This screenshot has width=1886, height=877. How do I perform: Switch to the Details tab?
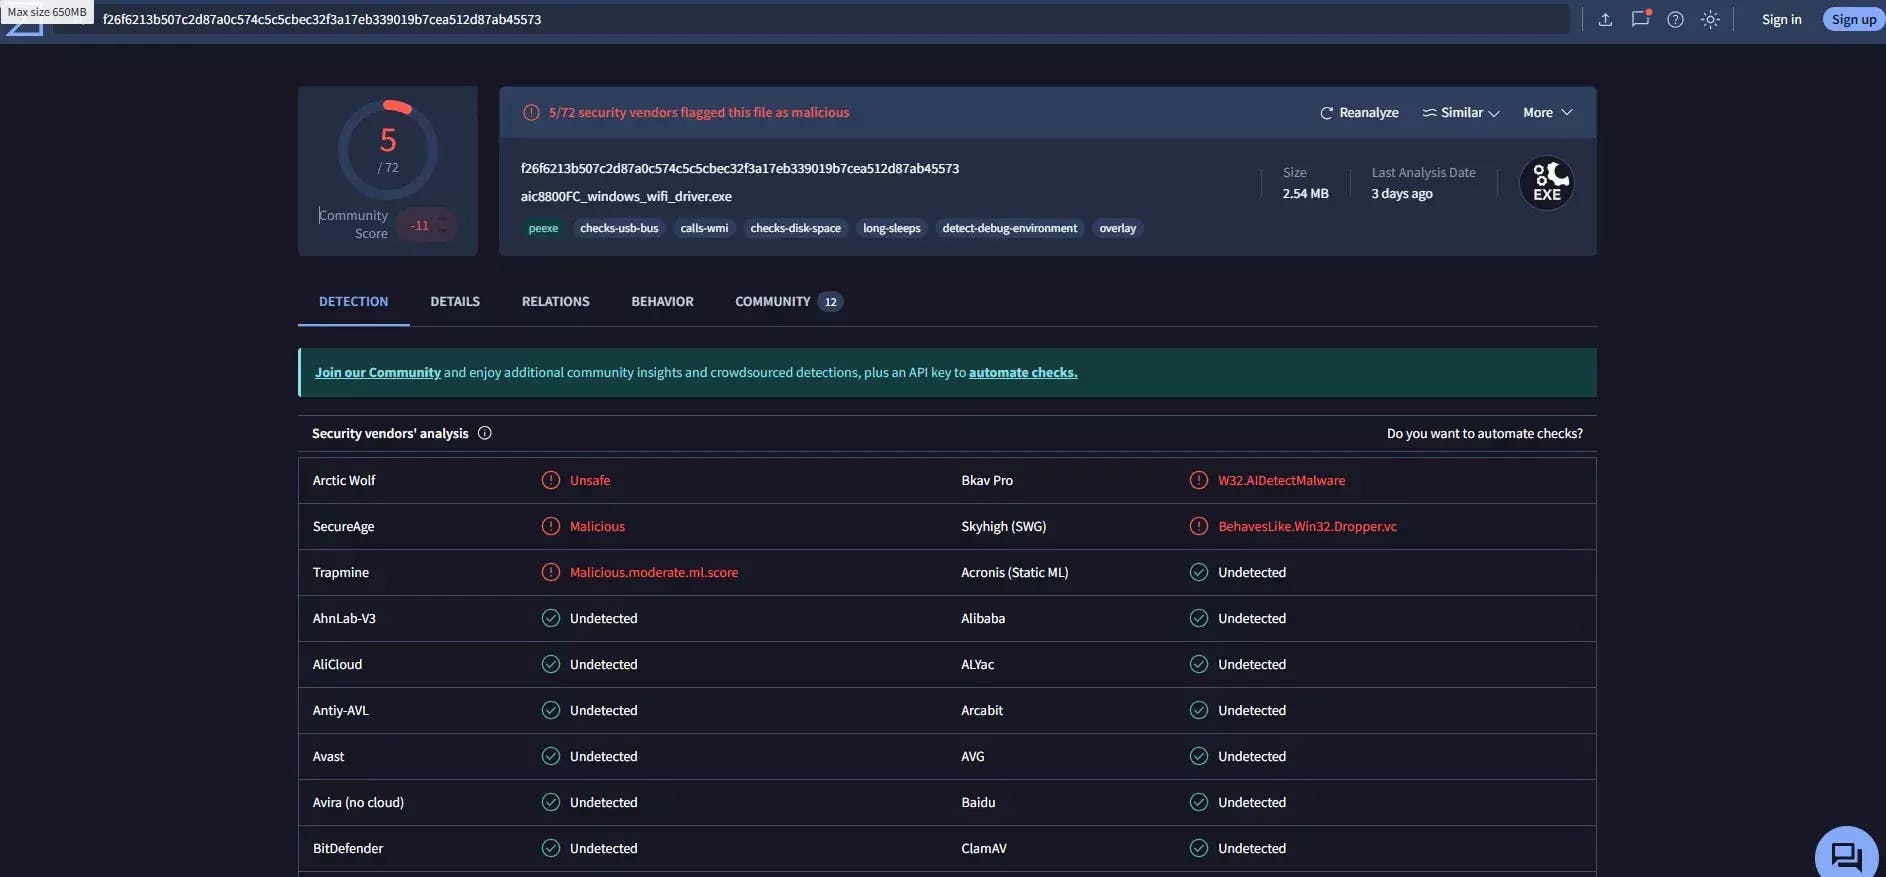455,302
